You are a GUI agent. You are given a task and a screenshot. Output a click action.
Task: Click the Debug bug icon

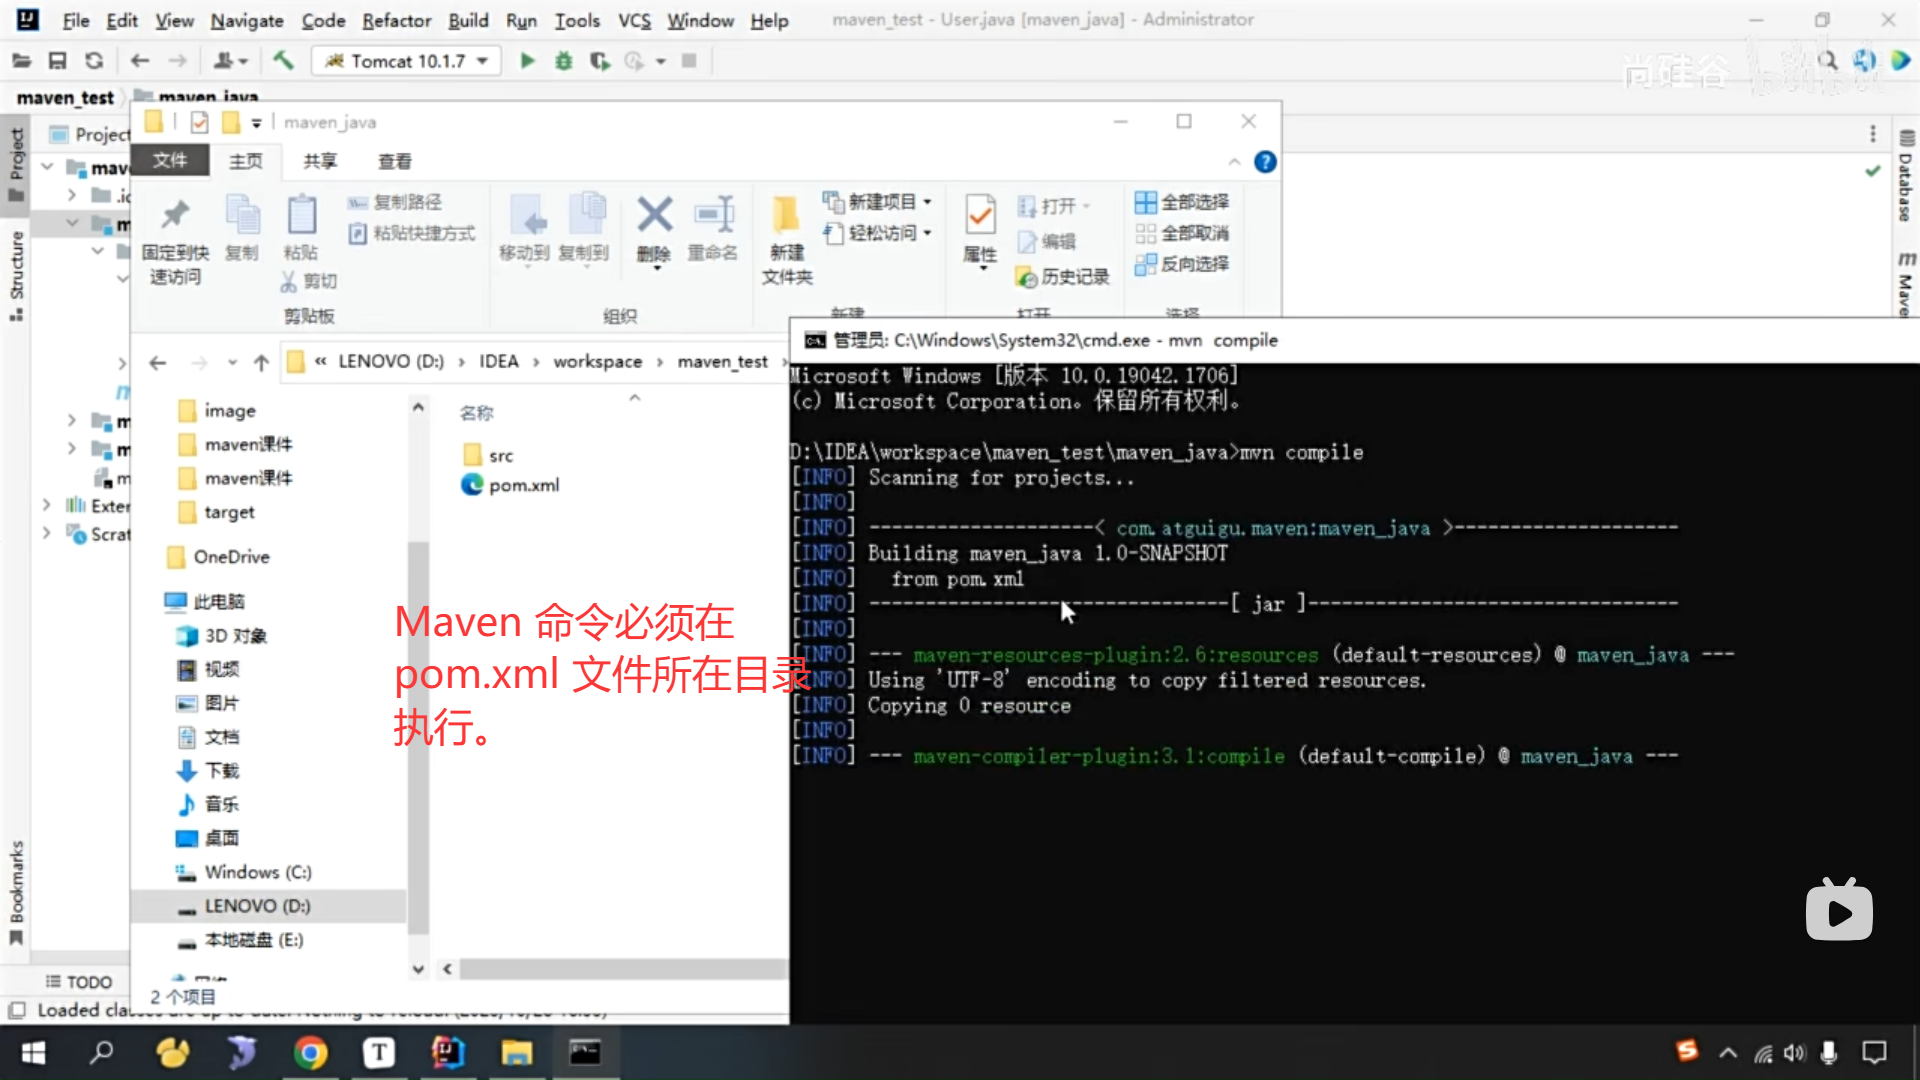[x=564, y=61]
